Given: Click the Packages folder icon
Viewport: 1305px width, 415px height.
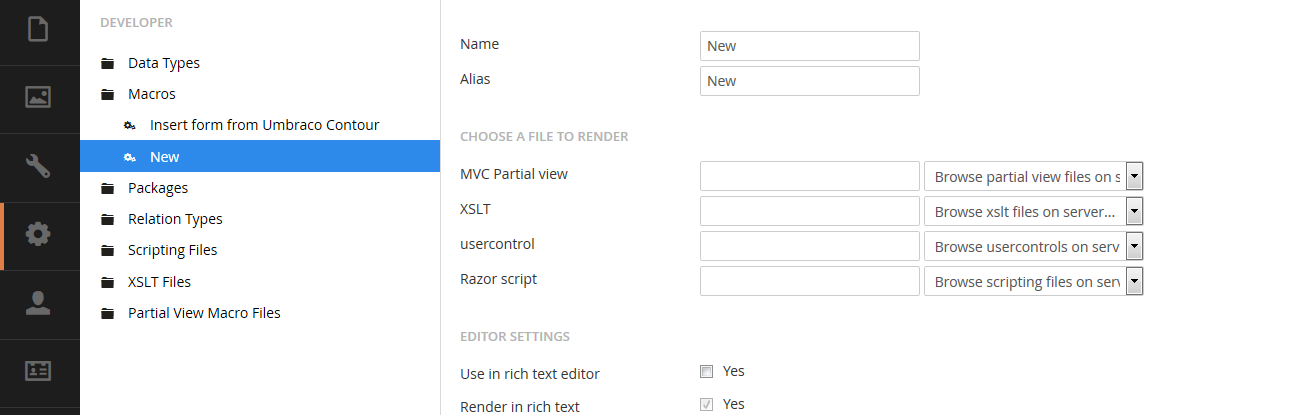Looking at the screenshot, I should (107, 189).
